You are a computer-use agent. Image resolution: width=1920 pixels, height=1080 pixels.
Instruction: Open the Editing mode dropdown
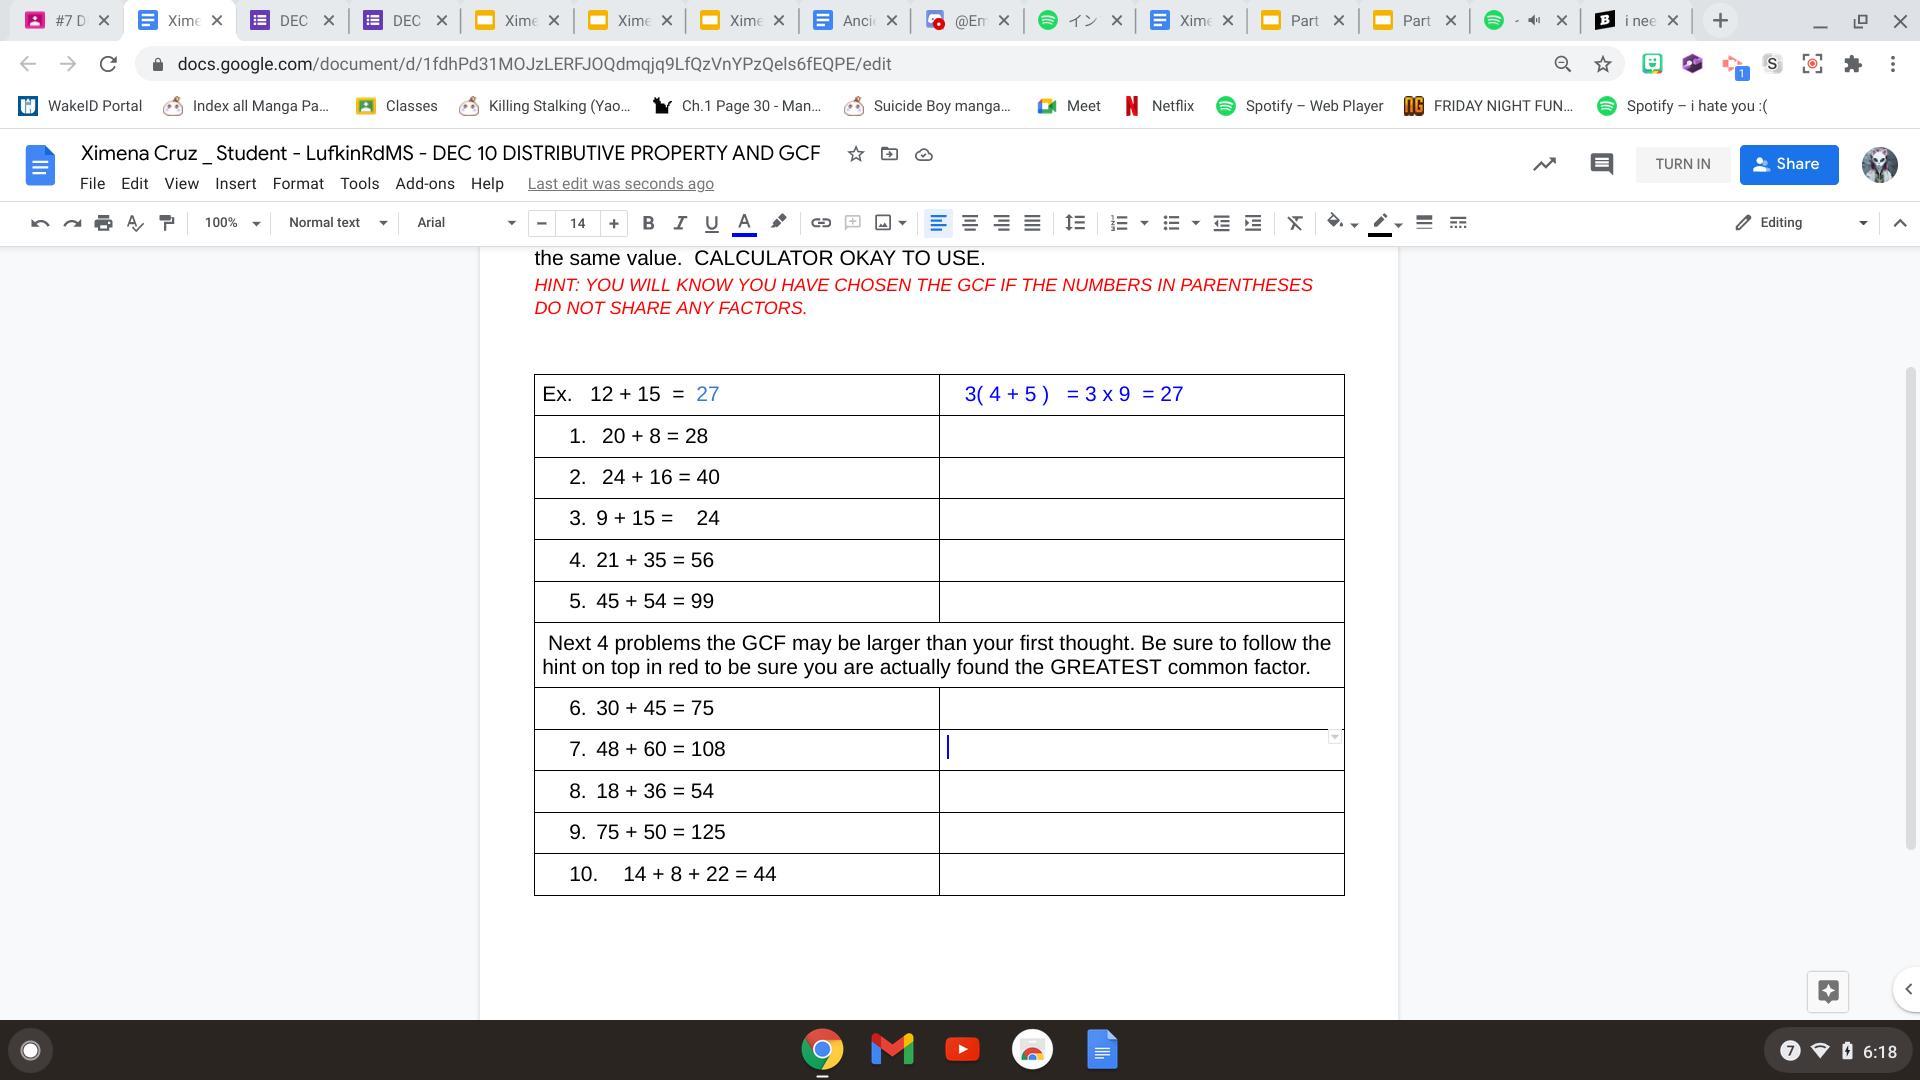(1801, 223)
